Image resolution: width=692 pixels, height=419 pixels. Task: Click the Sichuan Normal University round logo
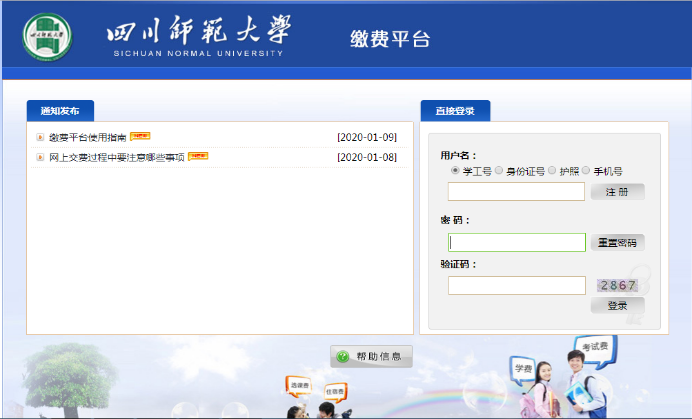pyautogui.click(x=47, y=37)
